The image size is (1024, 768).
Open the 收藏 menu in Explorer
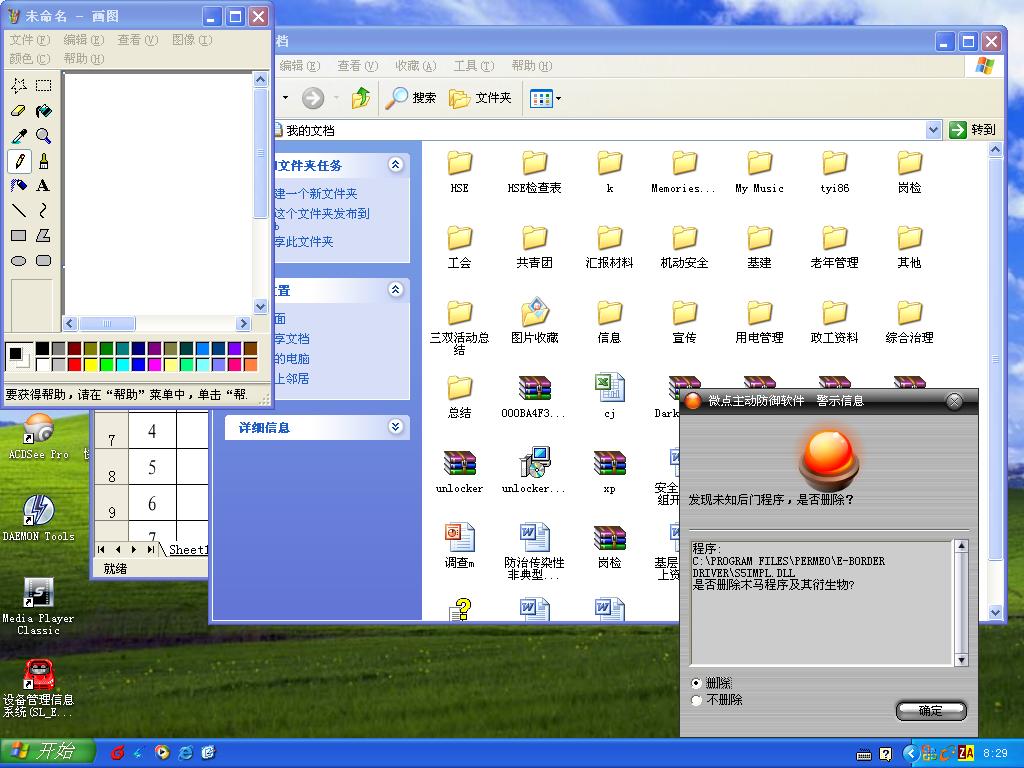(415, 66)
